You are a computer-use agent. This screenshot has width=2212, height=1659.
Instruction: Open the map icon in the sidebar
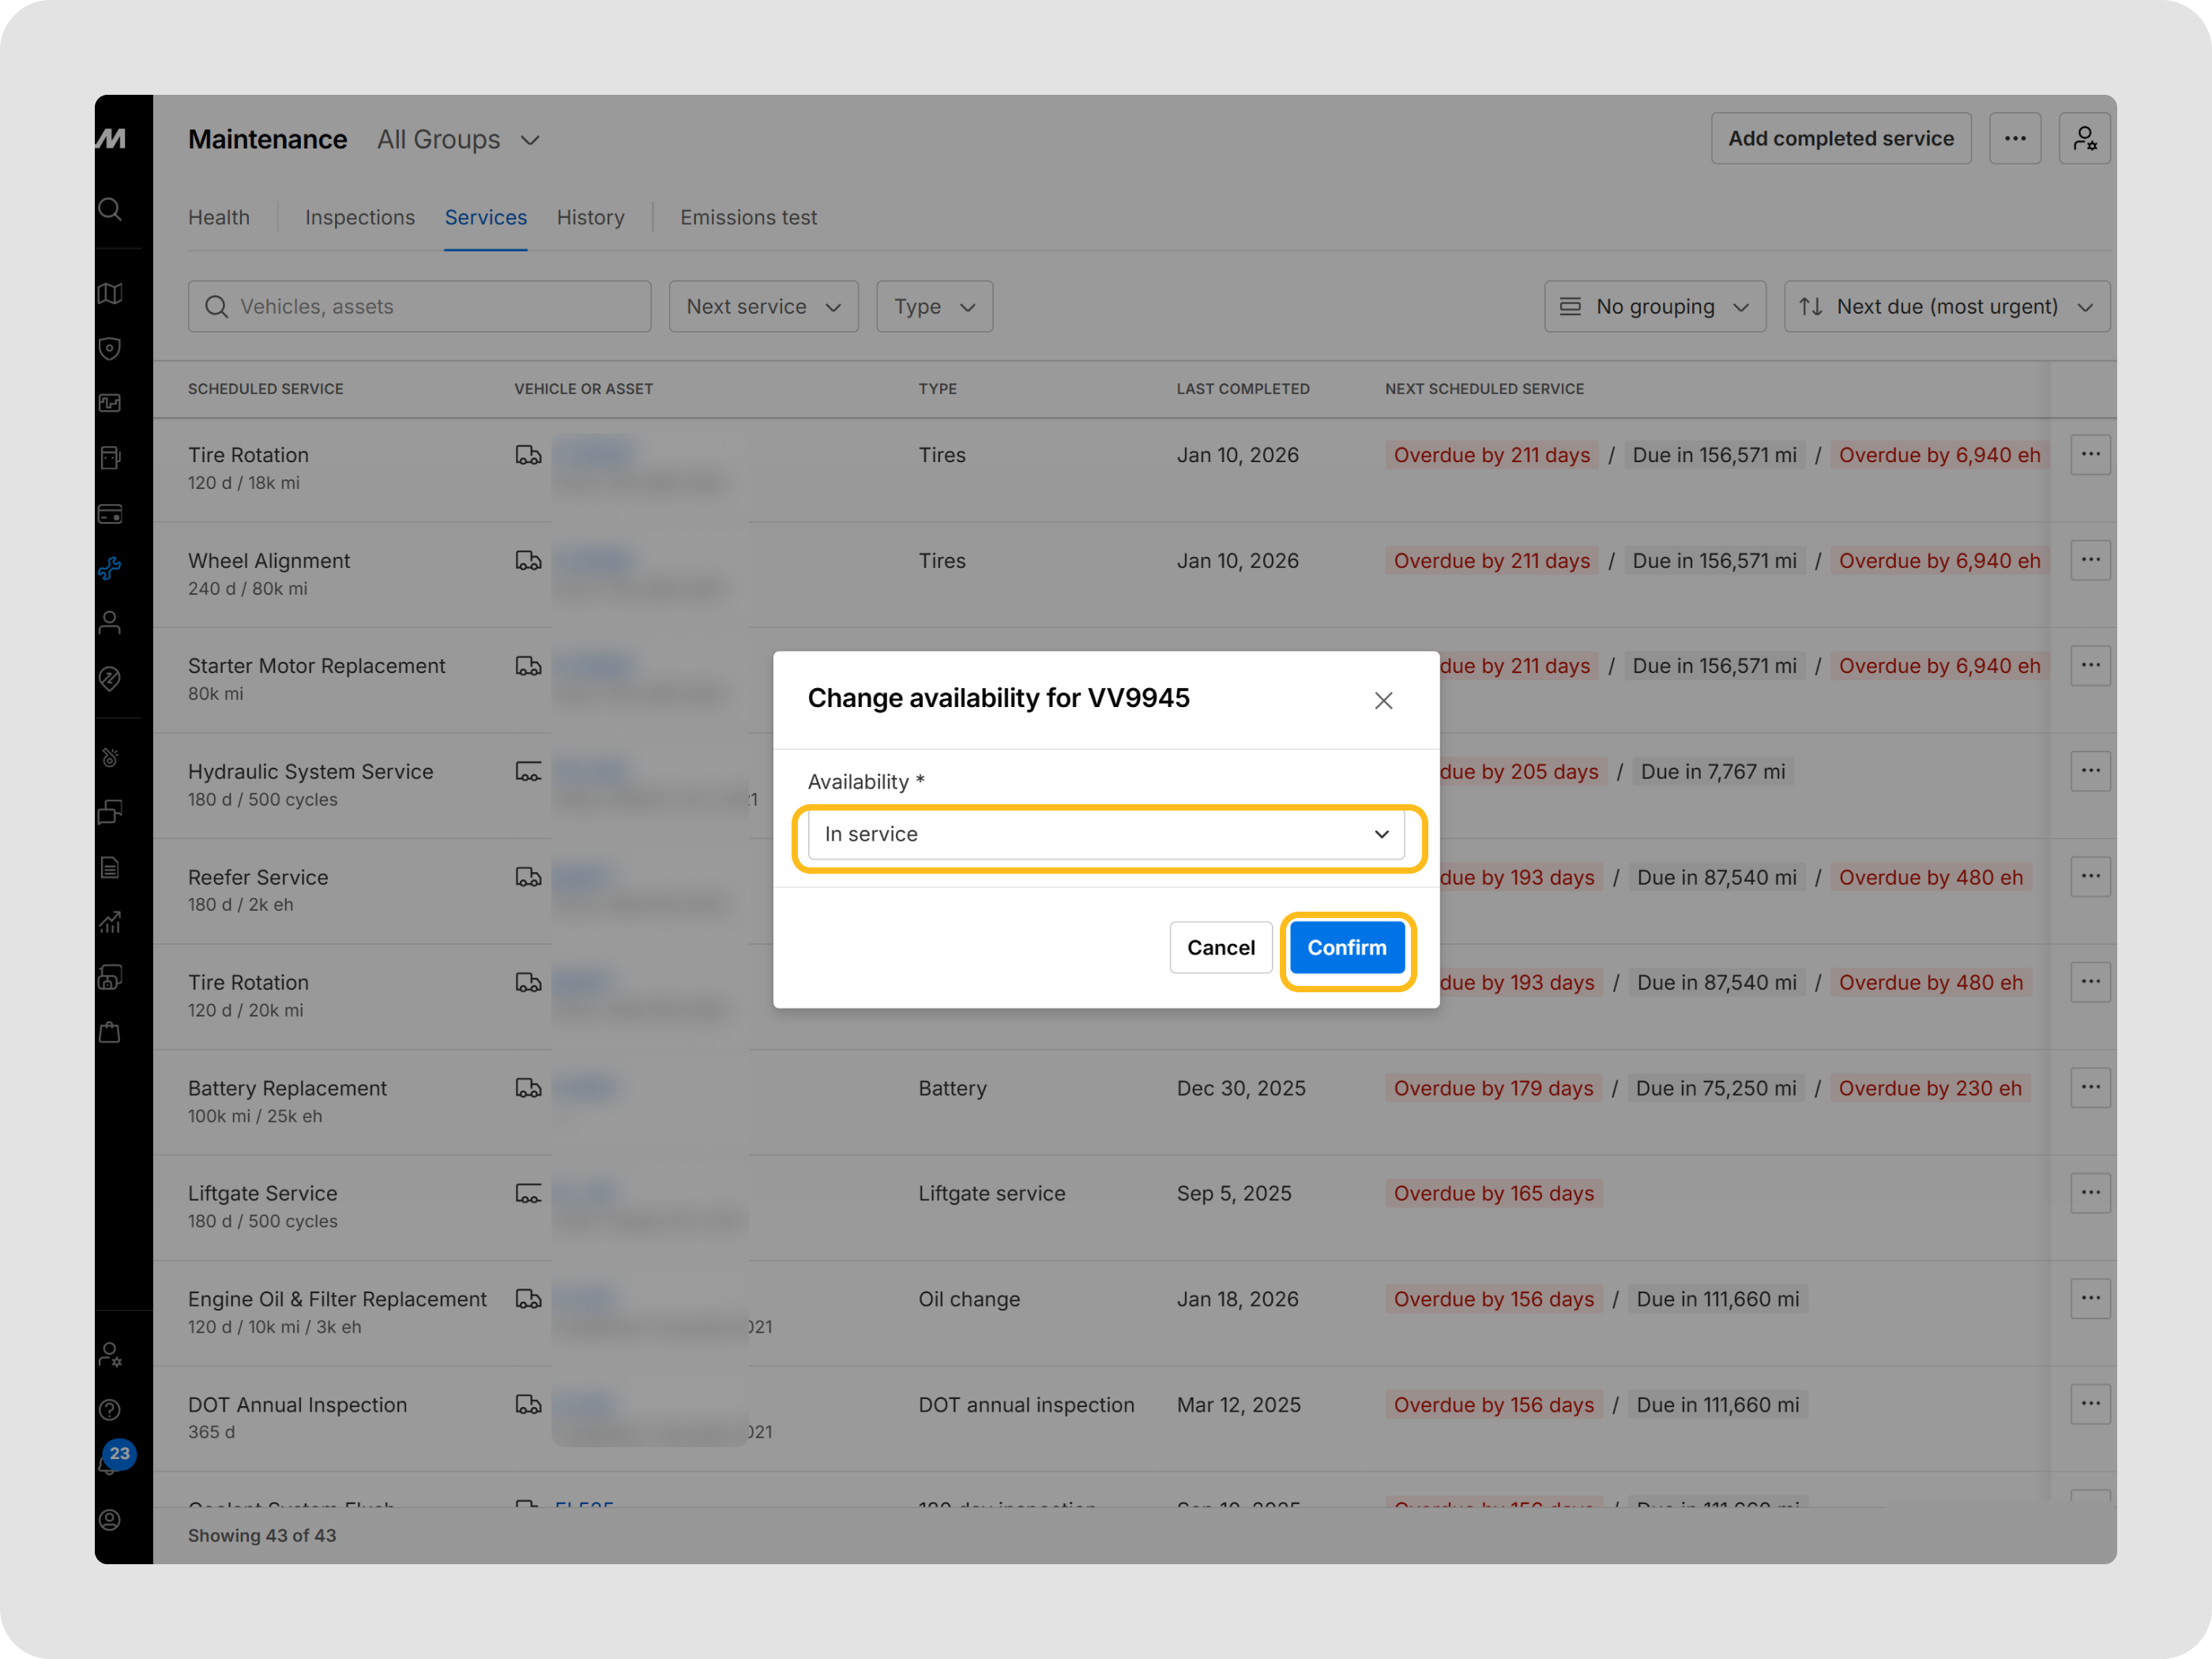tap(111, 293)
